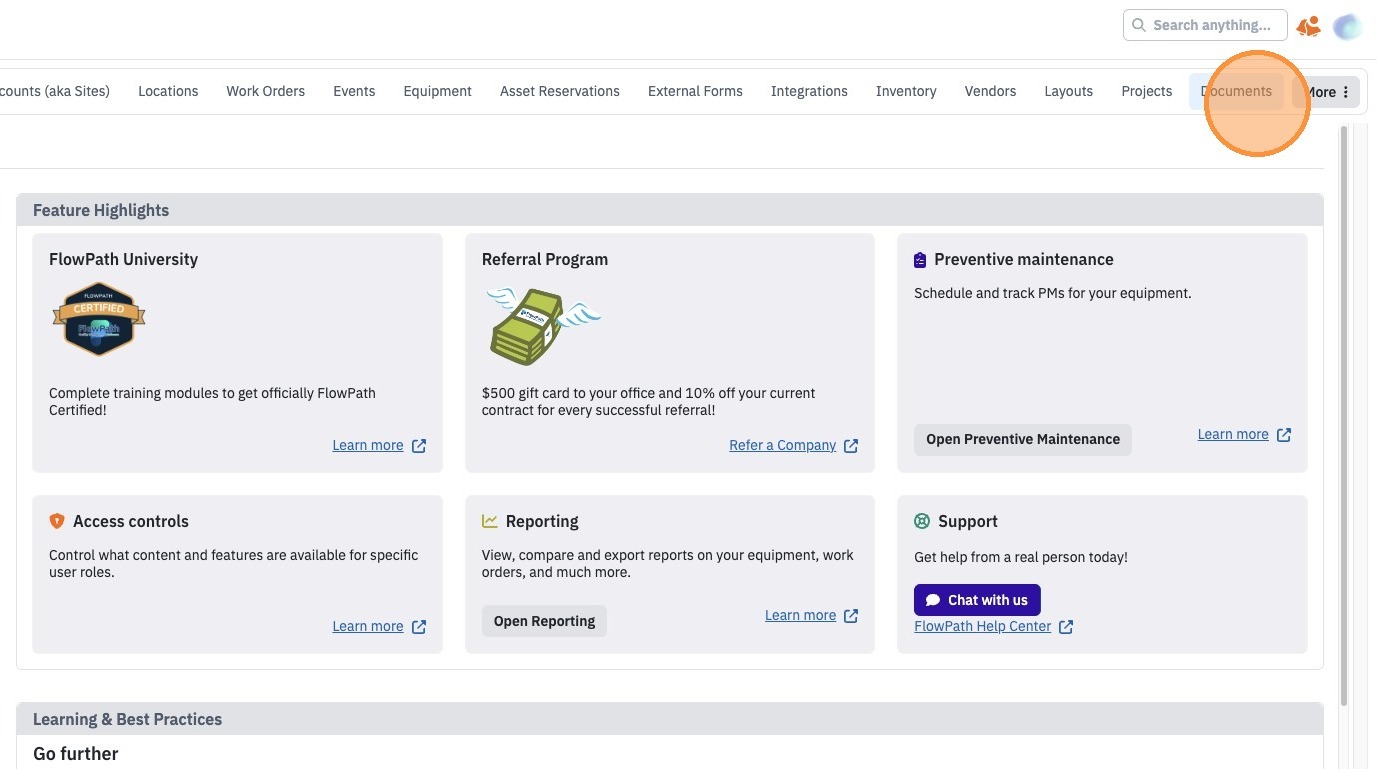The height and width of the screenshot is (769, 1377).
Task: Switch to the Events tab
Action: [x=354, y=91]
